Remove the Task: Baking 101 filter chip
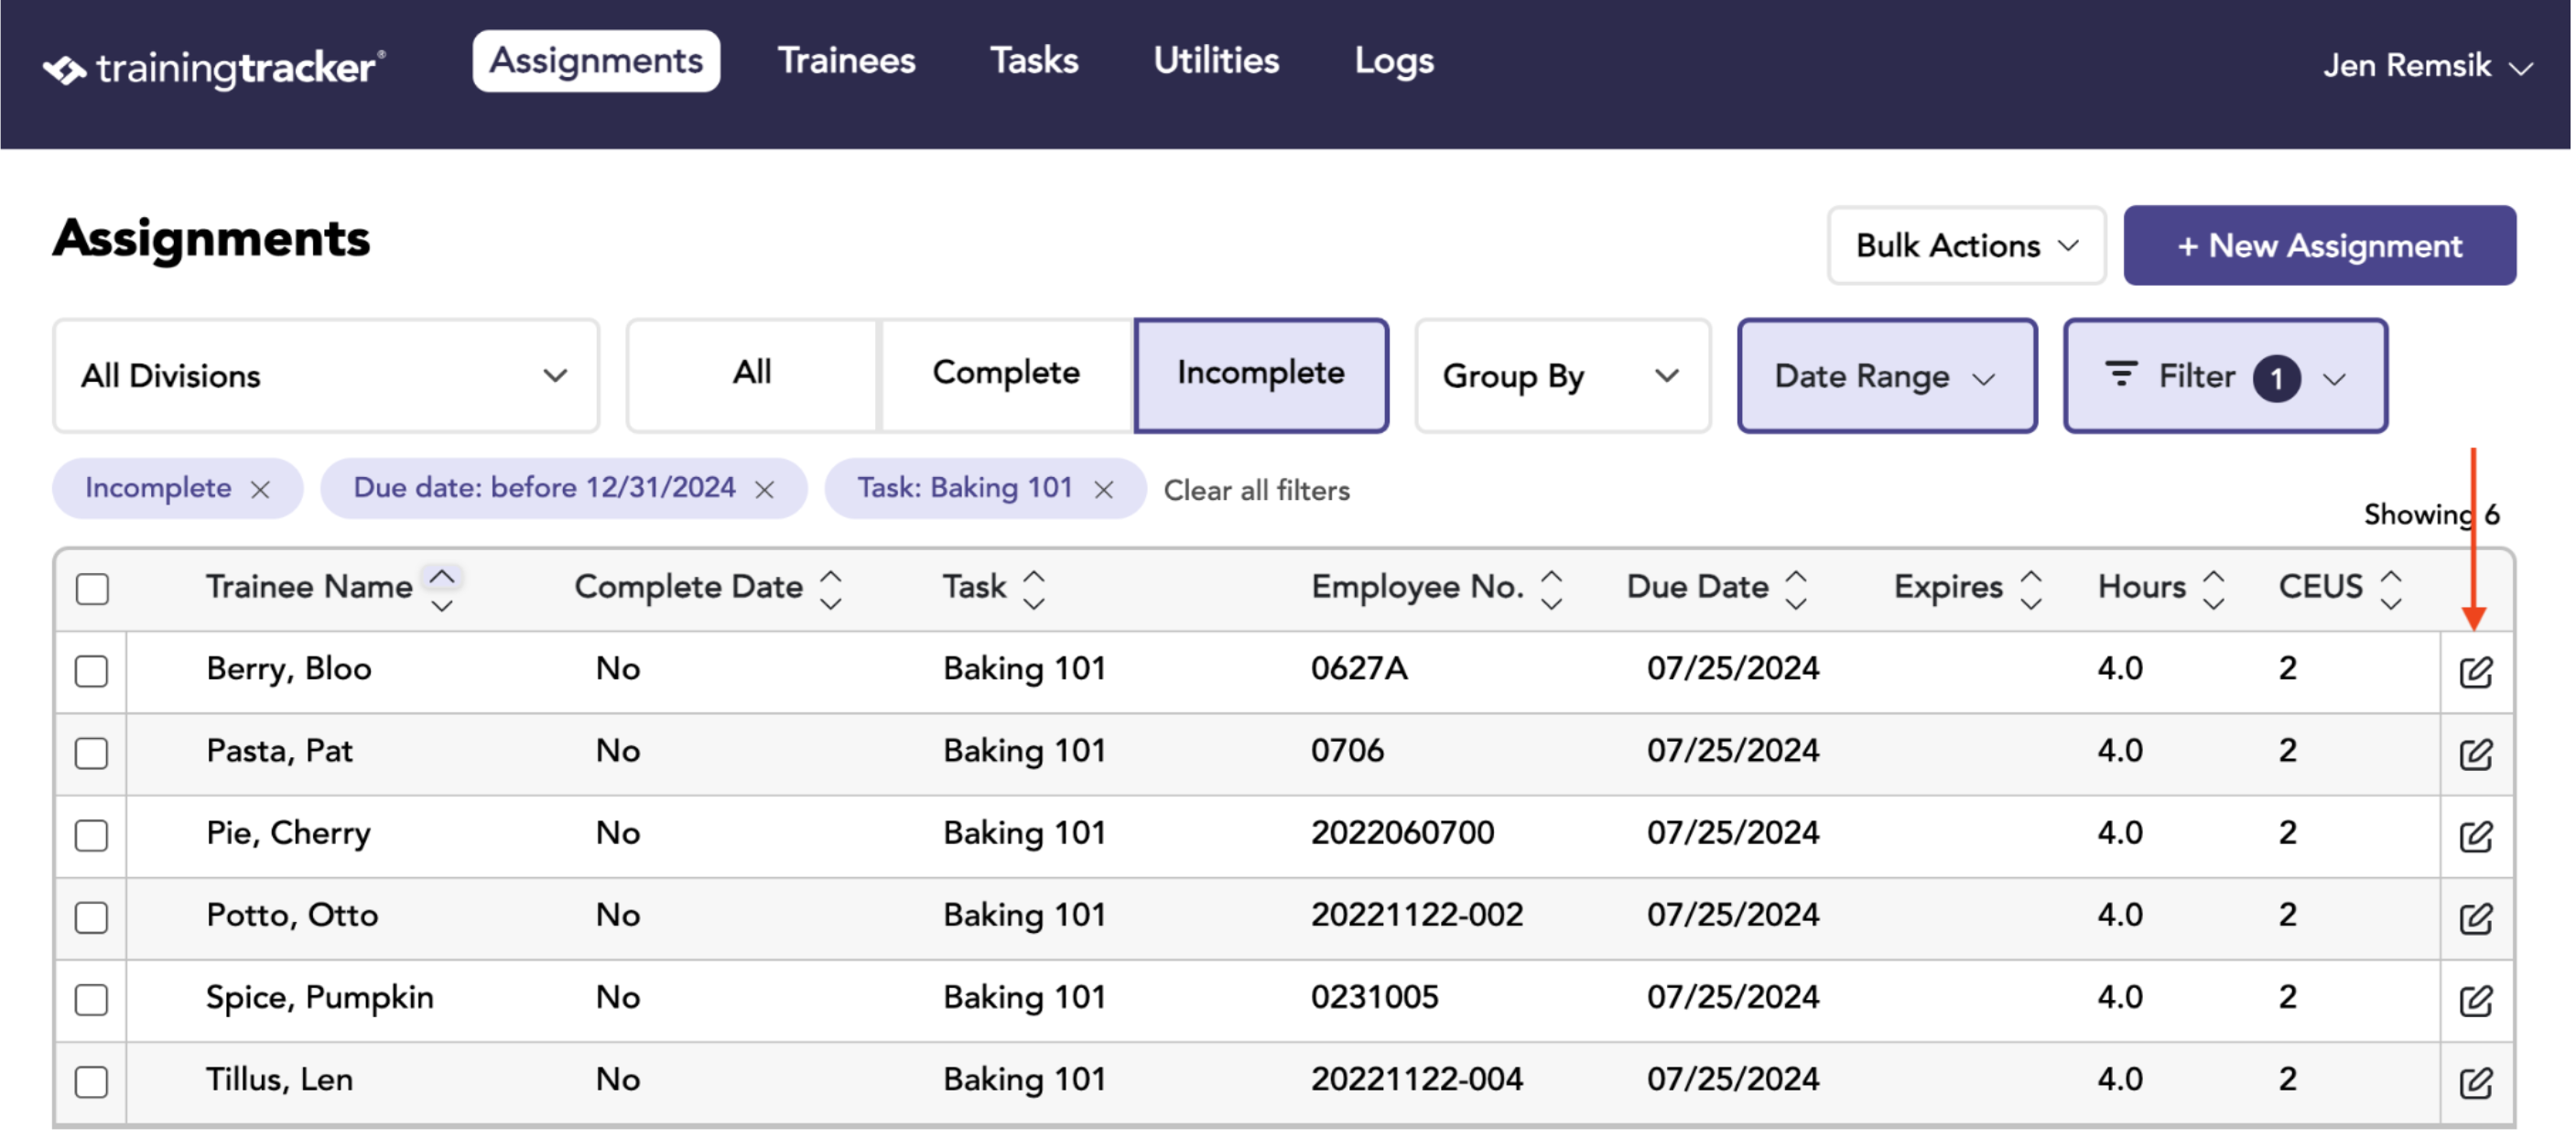Screen dimensions: 2576x1139 pos(1106,490)
